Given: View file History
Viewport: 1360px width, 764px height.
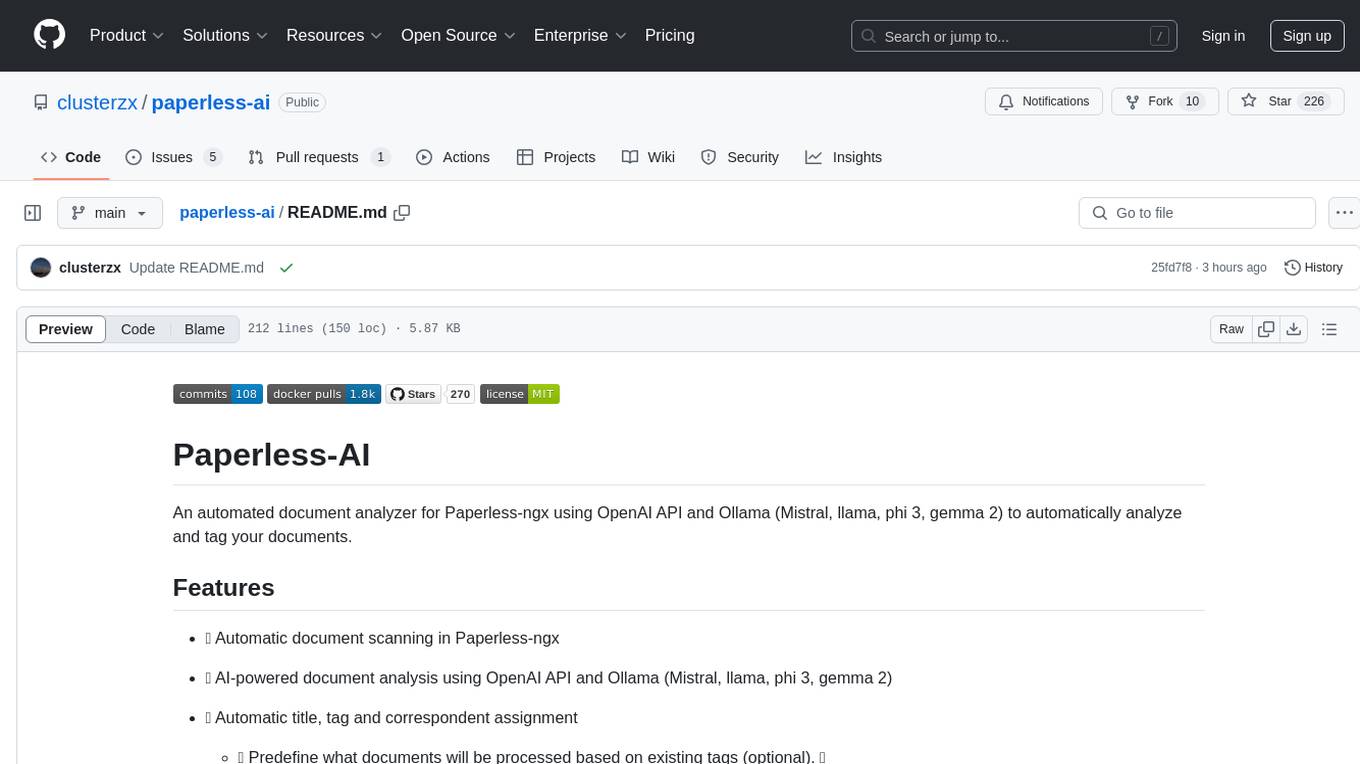Looking at the screenshot, I should pos(1313,268).
